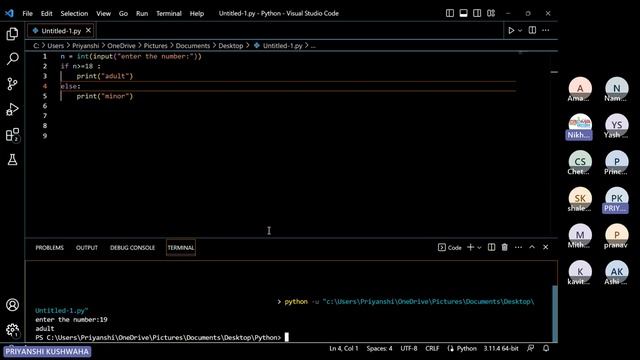Open the Edit menu

(47, 13)
